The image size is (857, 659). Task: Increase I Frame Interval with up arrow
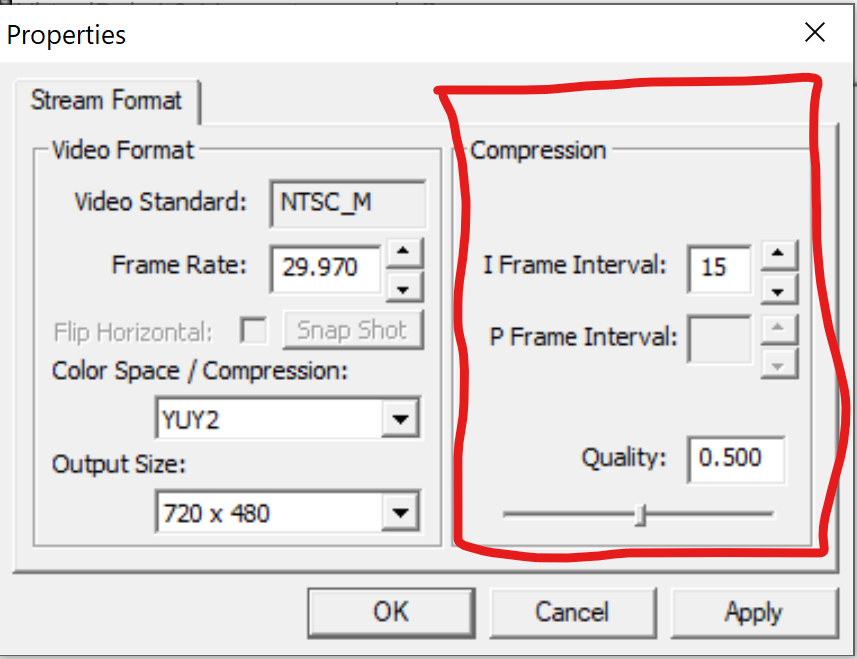click(x=778, y=253)
